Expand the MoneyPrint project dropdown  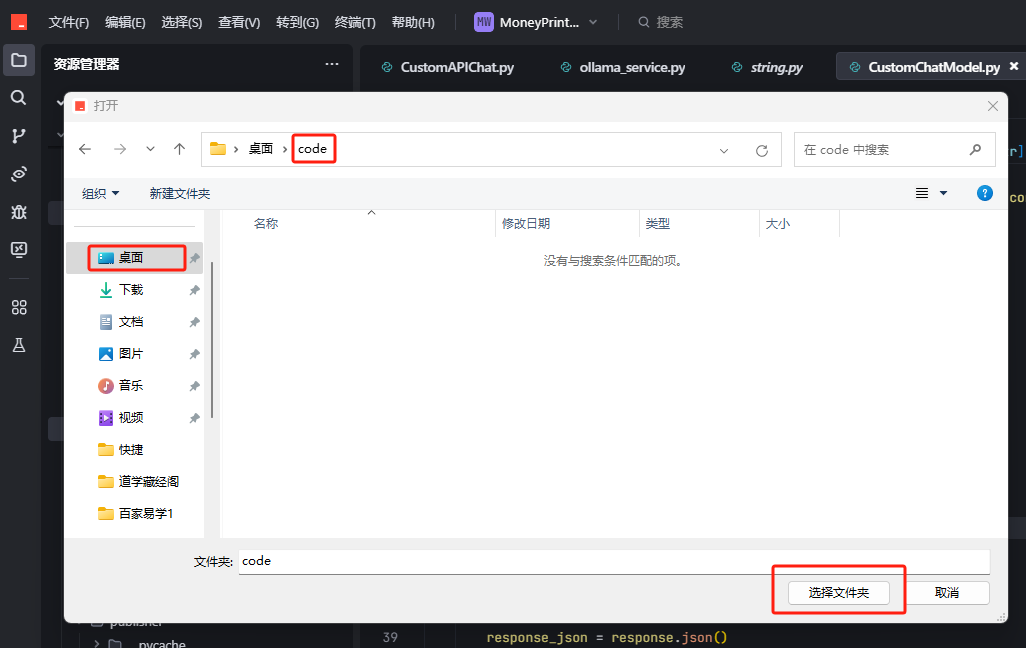[593, 22]
